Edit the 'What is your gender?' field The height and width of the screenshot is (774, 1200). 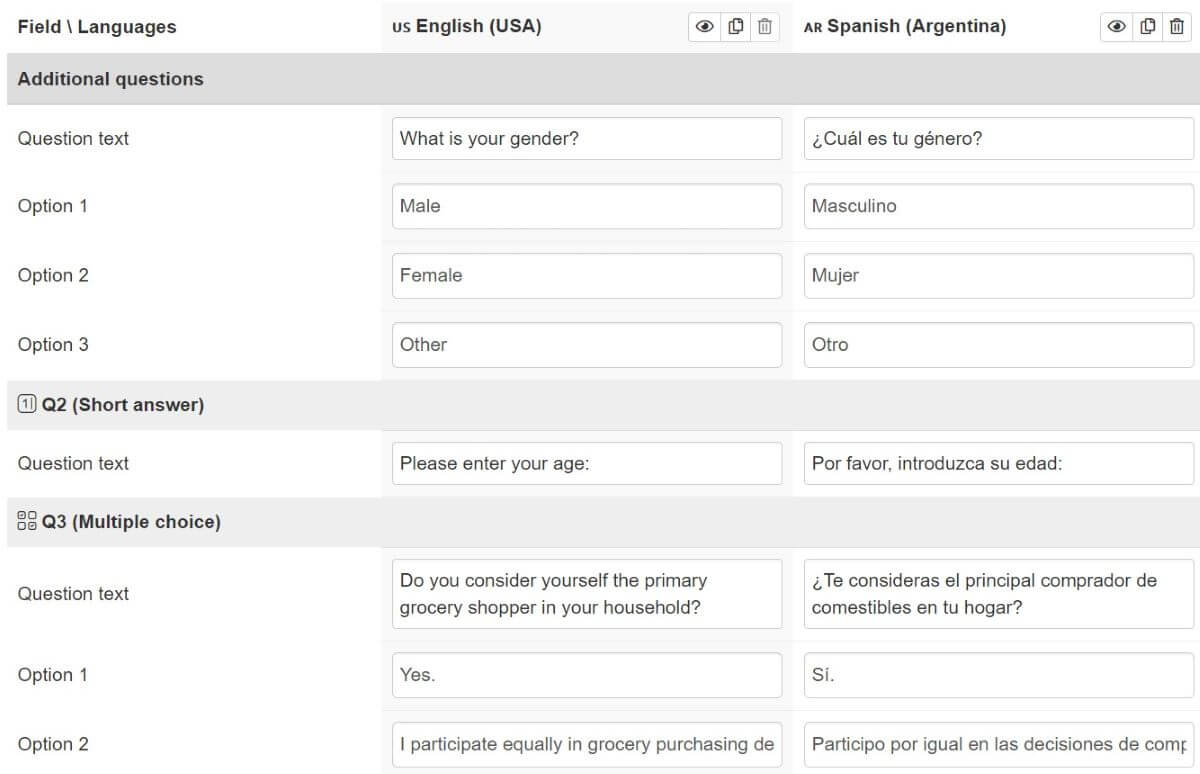(x=587, y=139)
